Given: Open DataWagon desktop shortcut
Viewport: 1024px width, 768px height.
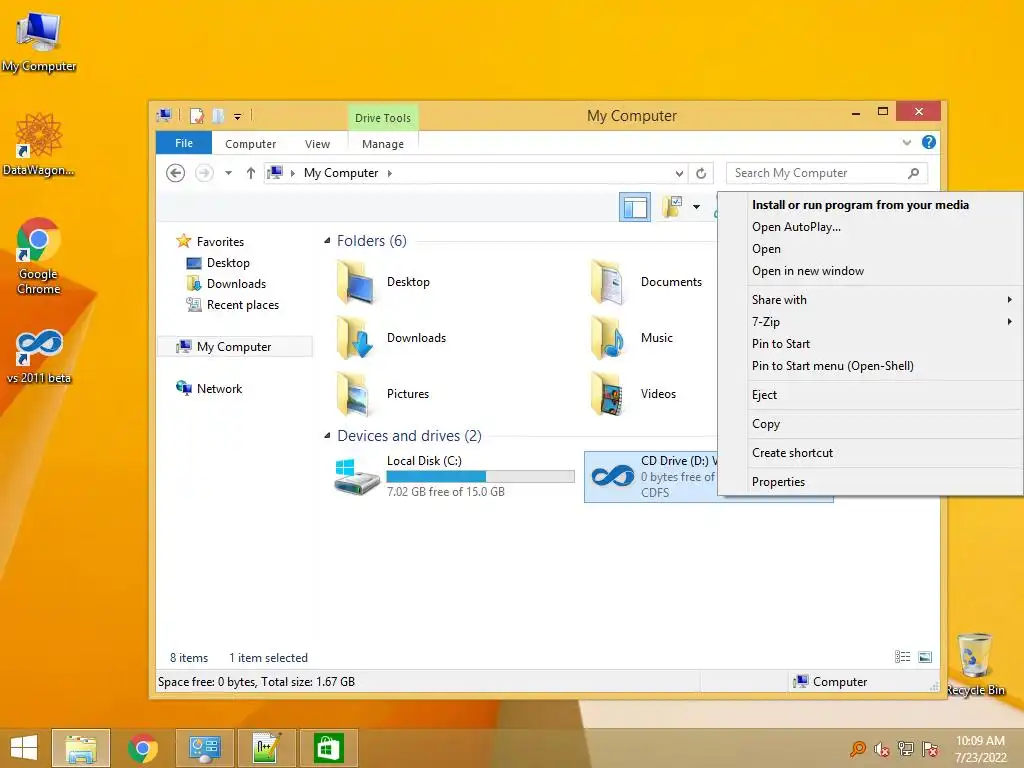Looking at the screenshot, I should coord(39,145).
